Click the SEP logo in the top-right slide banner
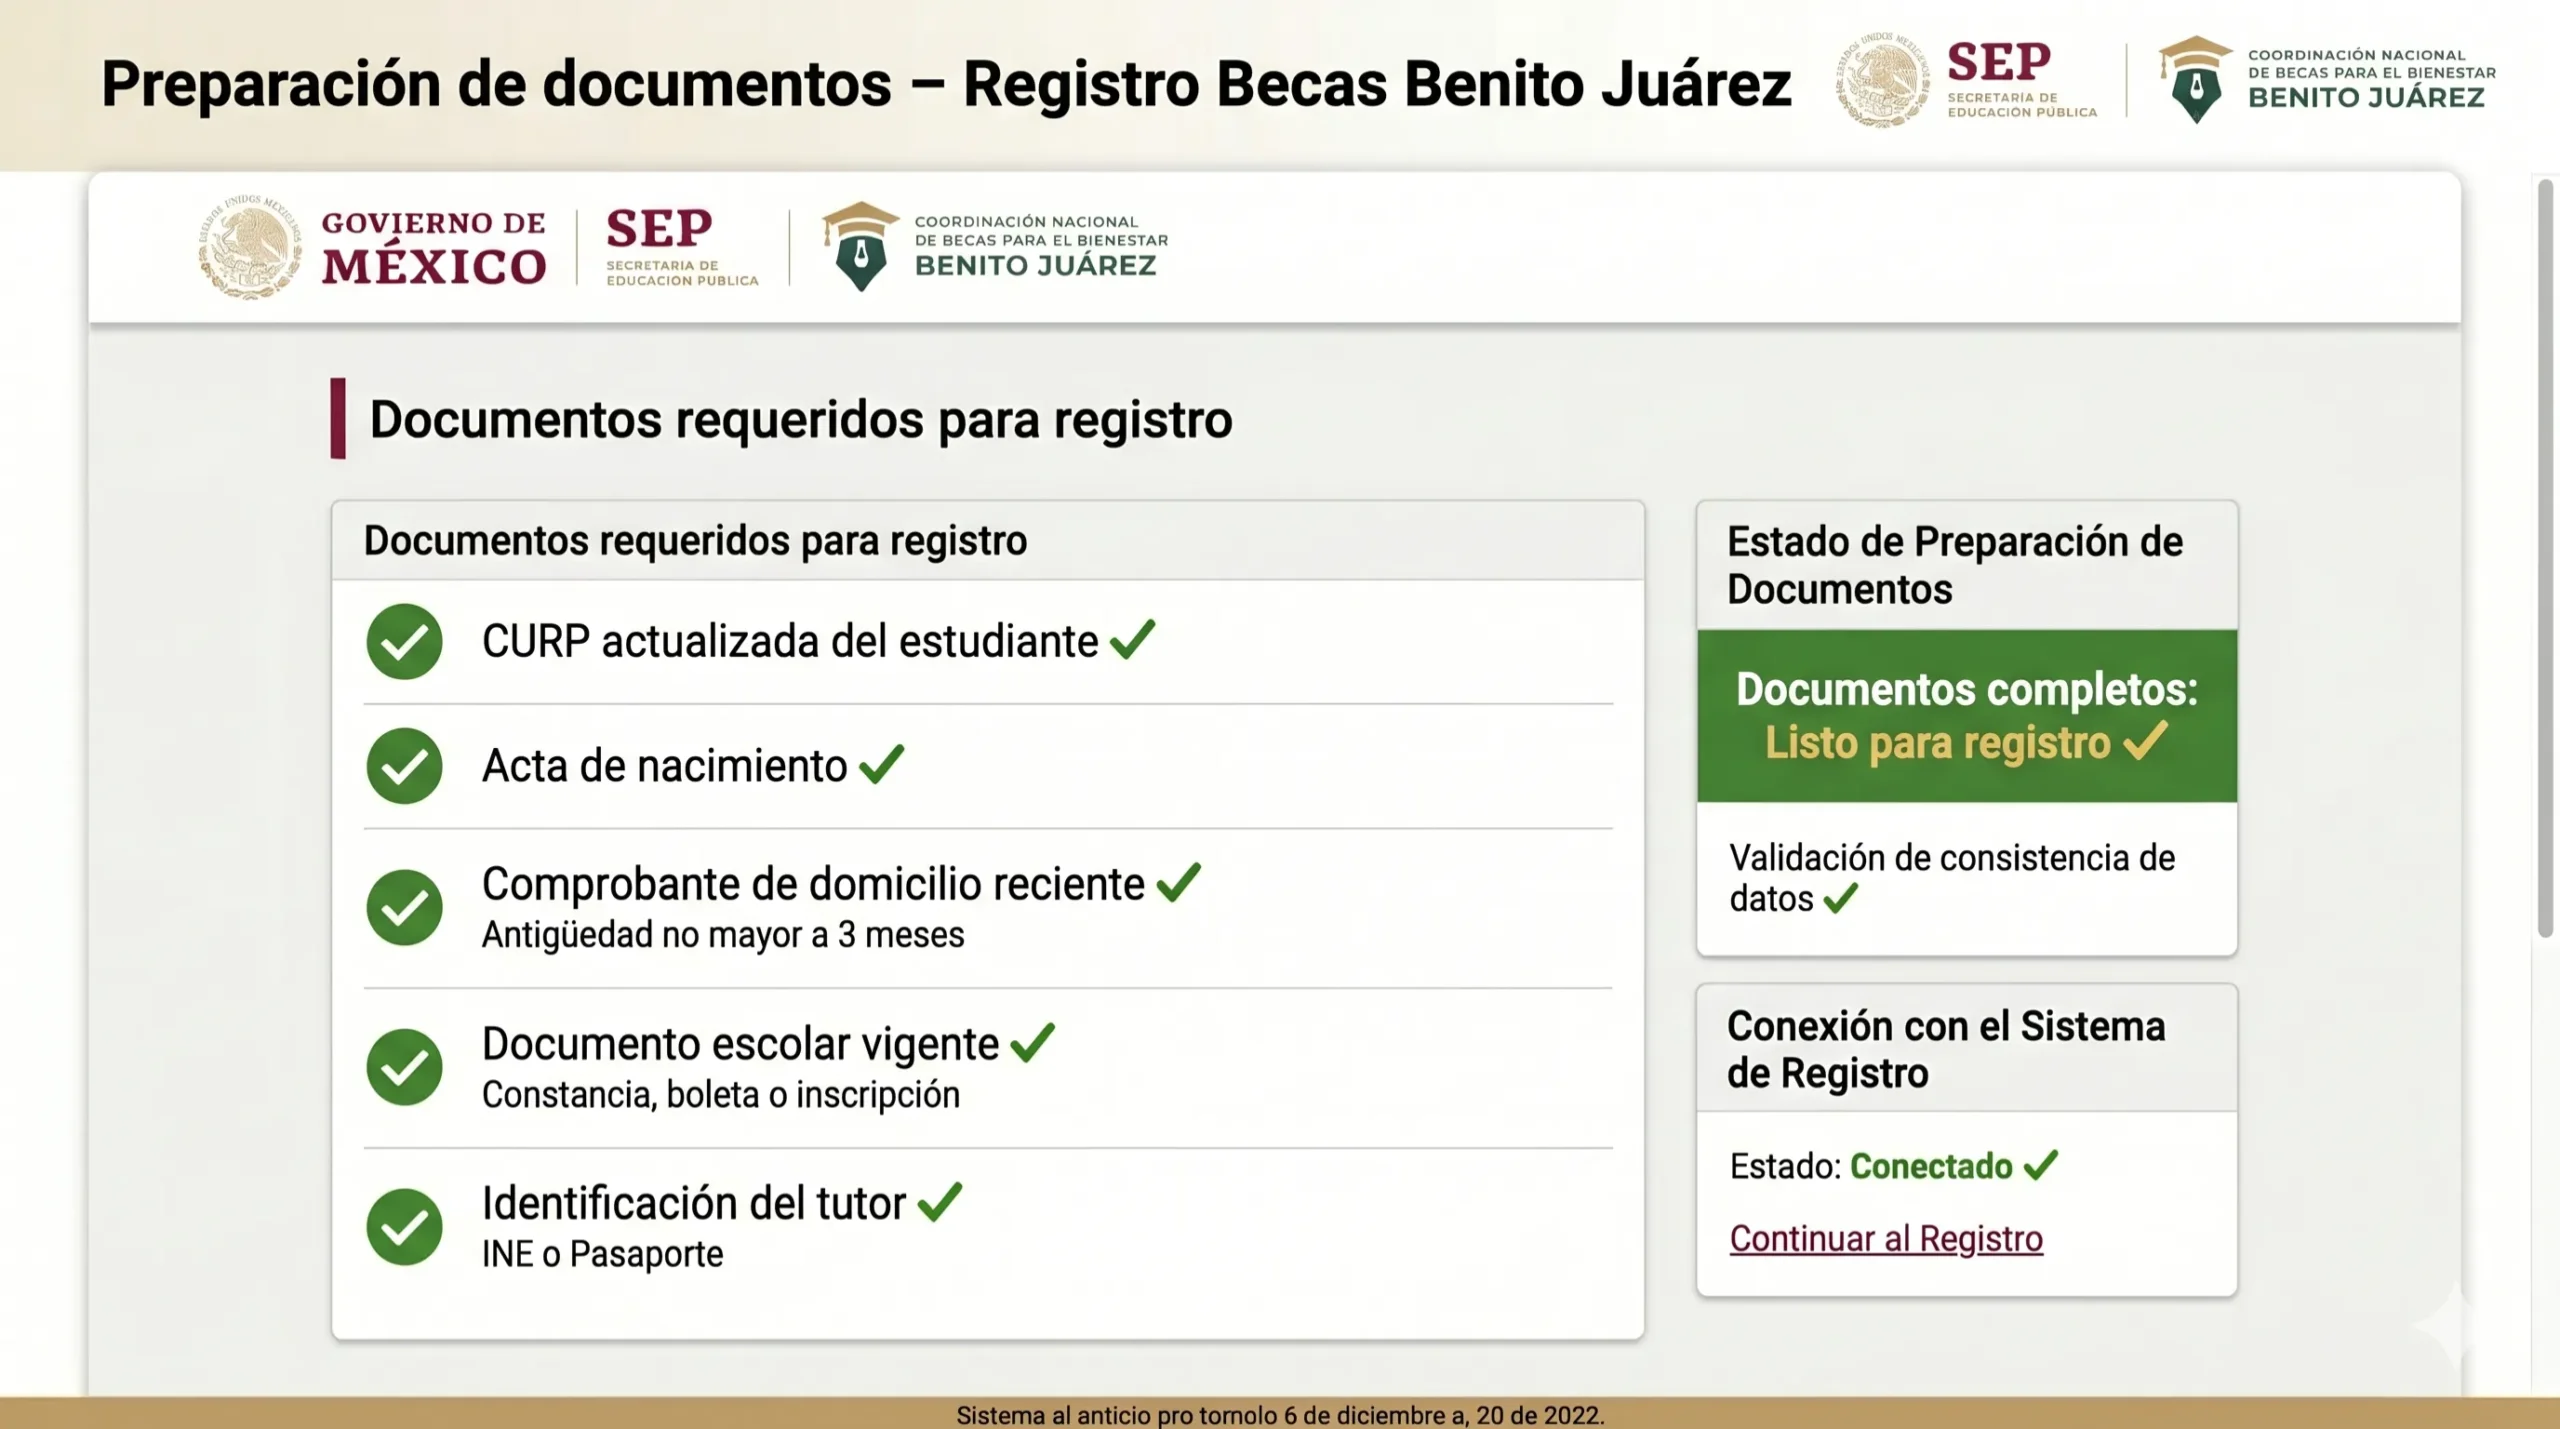Viewport: 2560px width, 1429px height. 2021,80
